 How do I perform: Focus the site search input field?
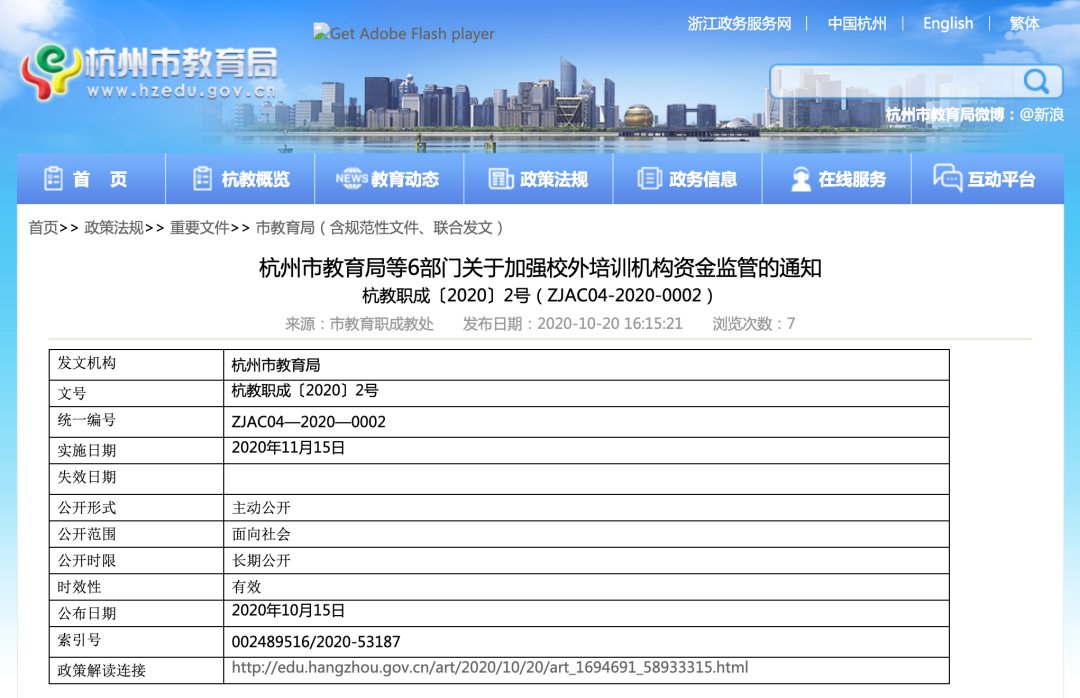pos(893,81)
